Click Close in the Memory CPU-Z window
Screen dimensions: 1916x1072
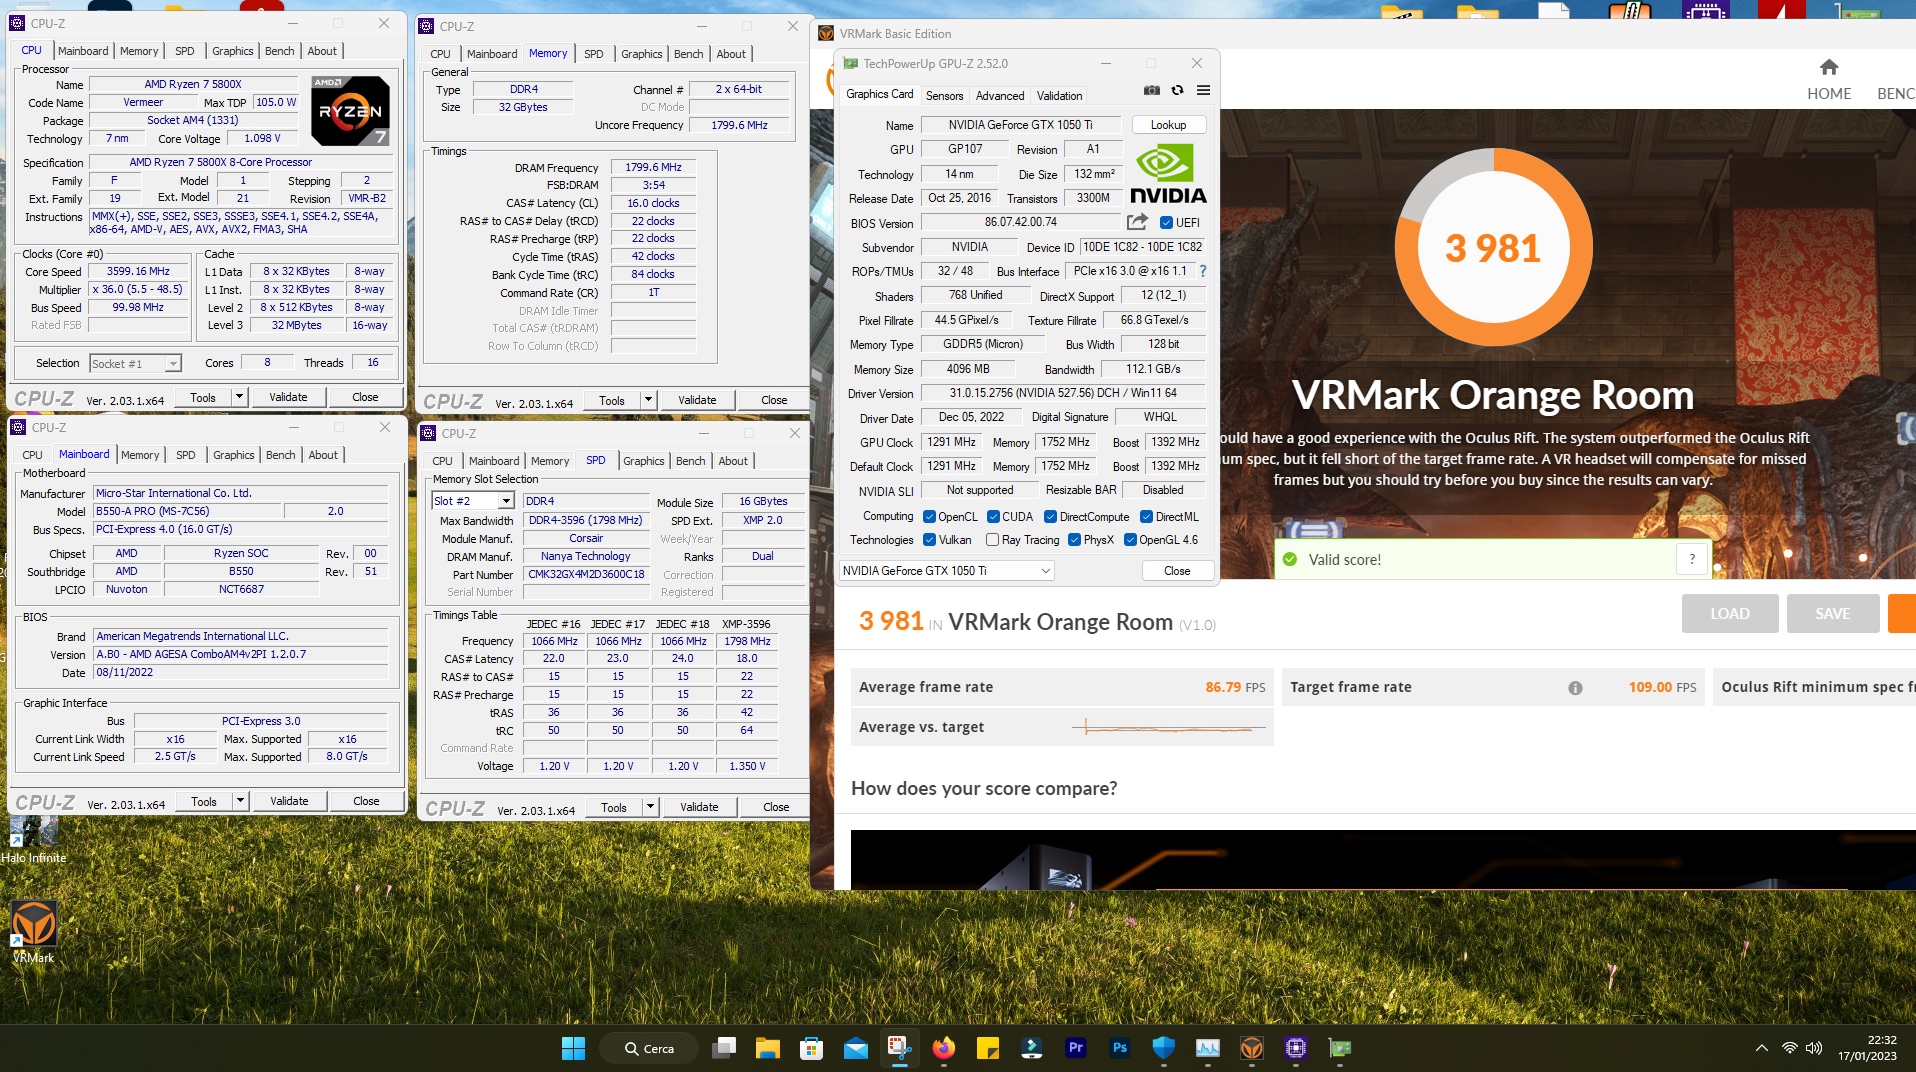point(774,400)
